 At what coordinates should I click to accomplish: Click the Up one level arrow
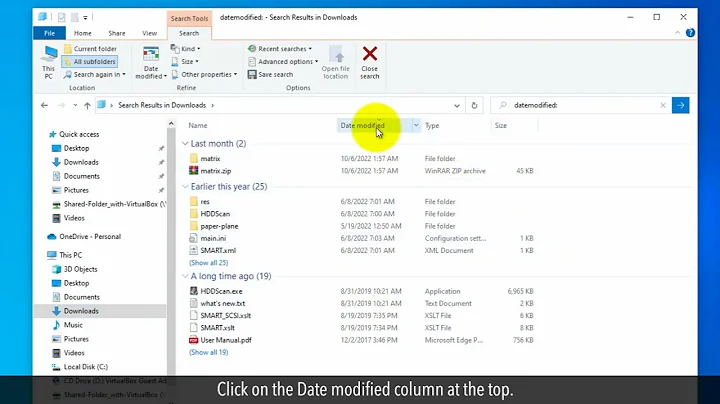[87, 106]
